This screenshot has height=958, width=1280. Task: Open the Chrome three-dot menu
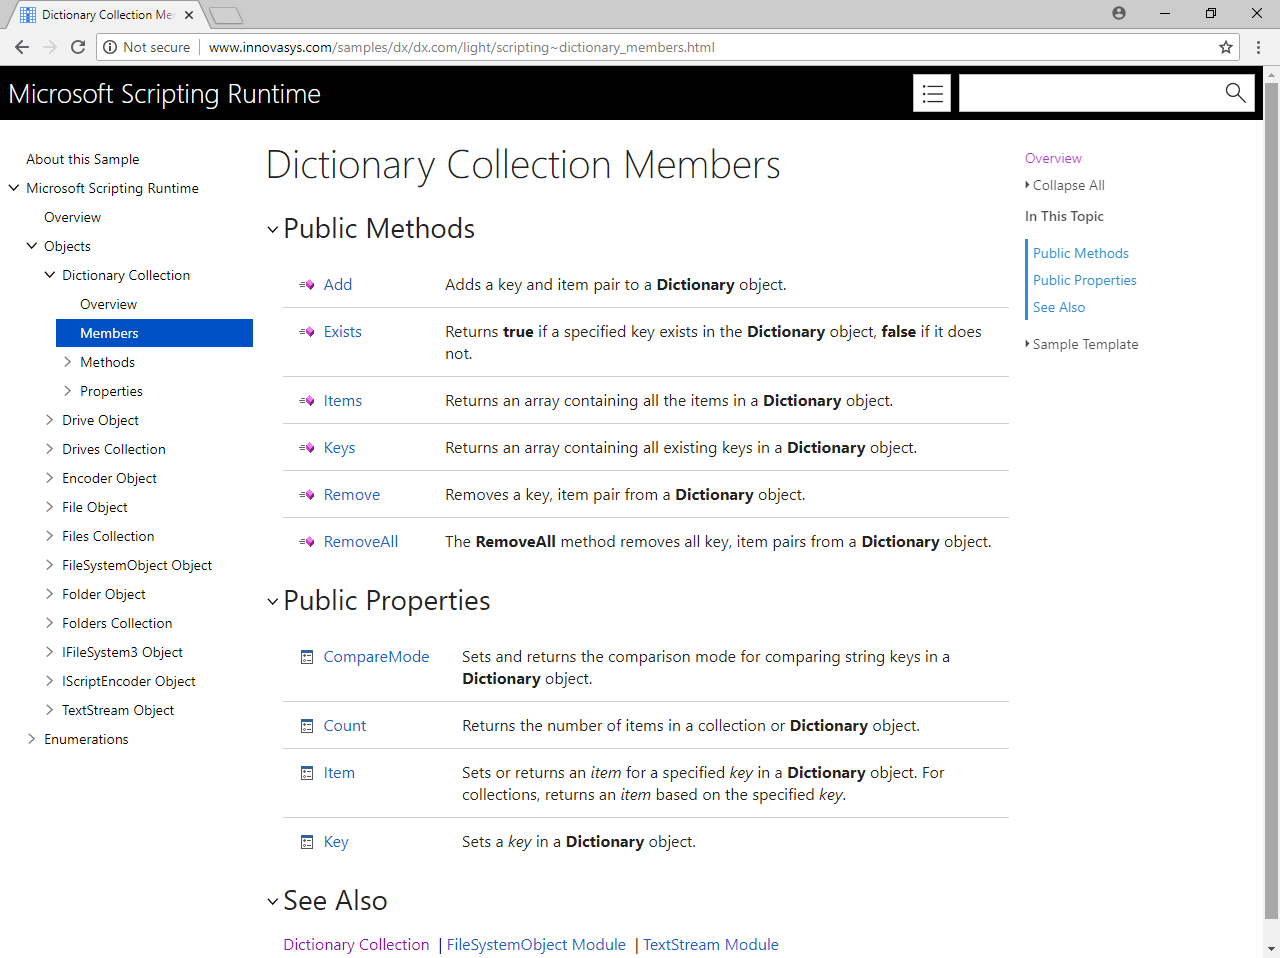(1259, 47)
